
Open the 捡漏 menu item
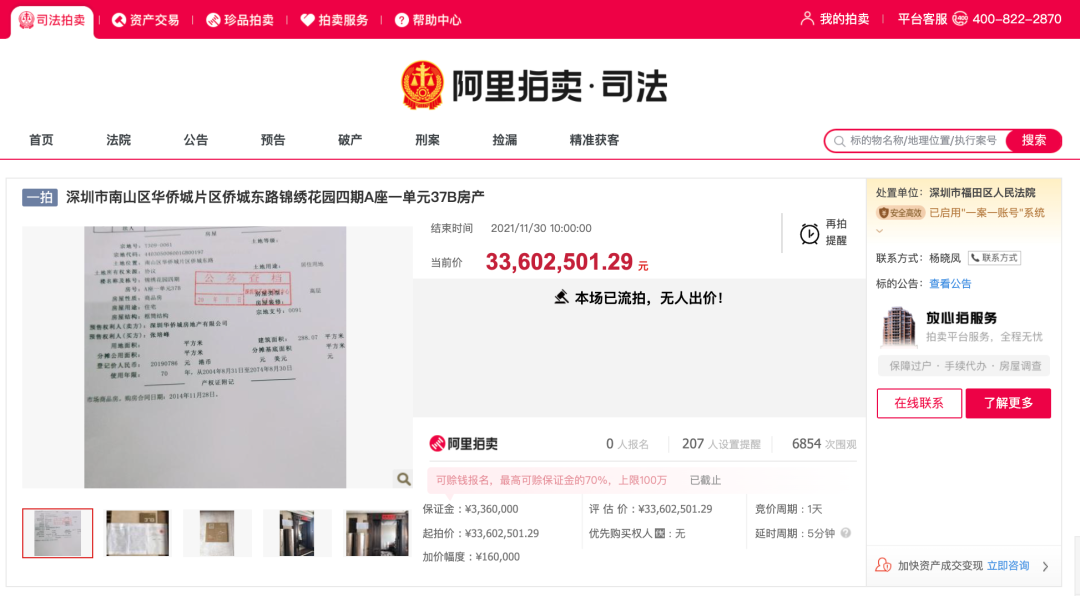click(x=504, y=140)
